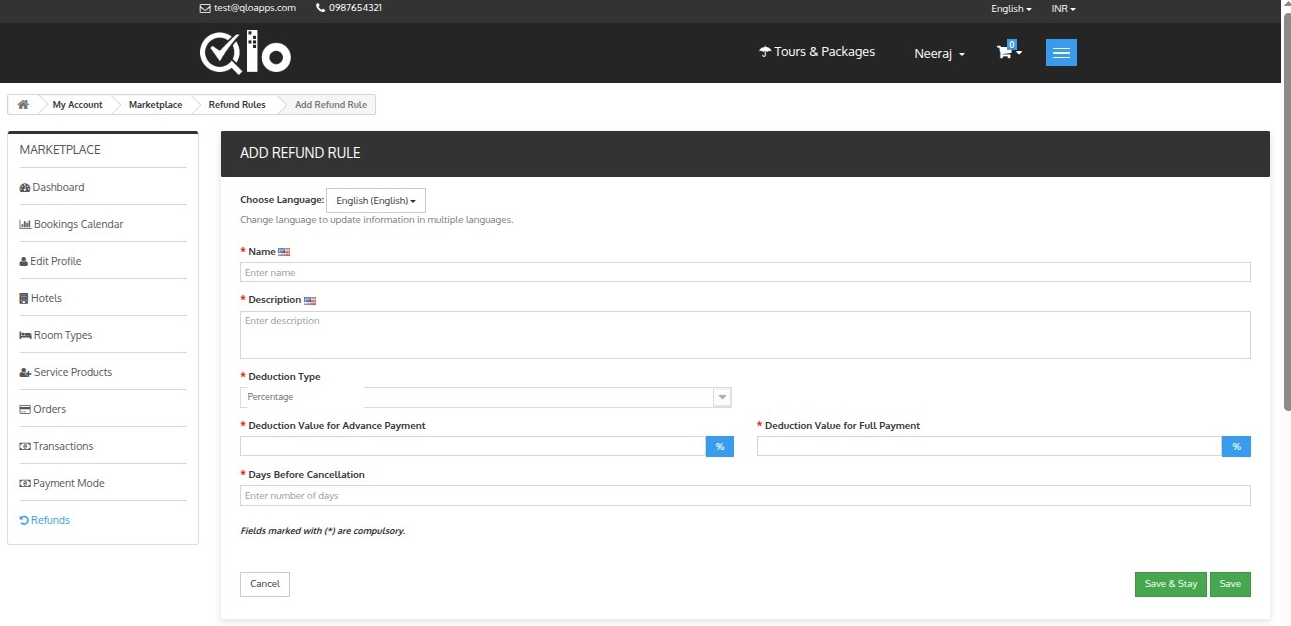Viewport: 1291px width, 626px height.
Task: Click the Service Products icon
Action: pyautogui.click(x=26, y=372)
